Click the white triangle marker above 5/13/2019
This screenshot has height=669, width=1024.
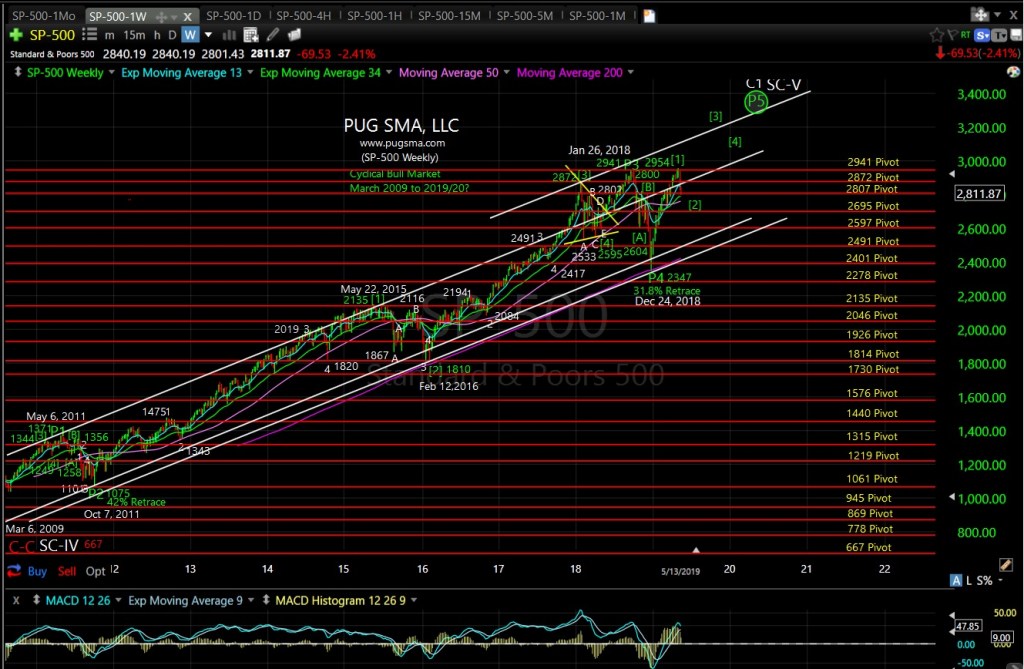(696, 550)
